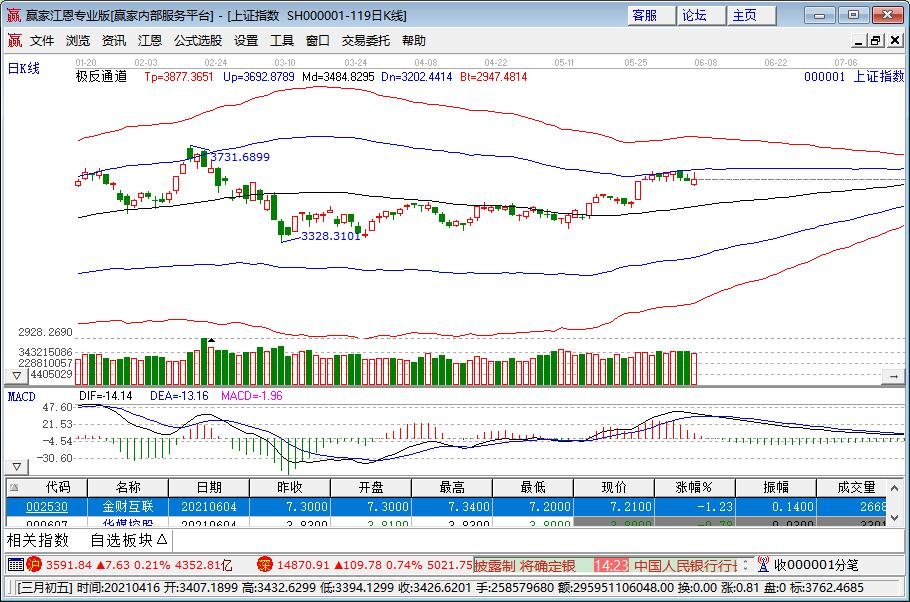Click the 论坛 button
The width and height of the screenshot is (910, 602).
click(x=701, y=15)
